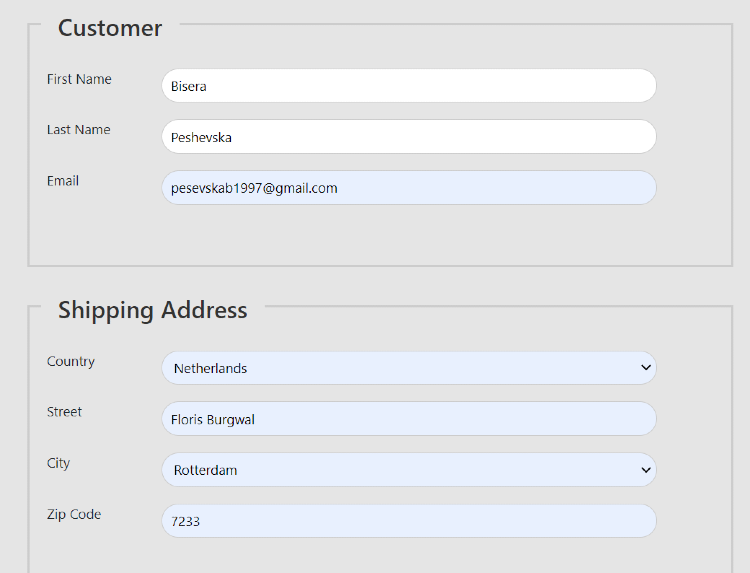
Task: Click the City label
Action: pos(58,464)
